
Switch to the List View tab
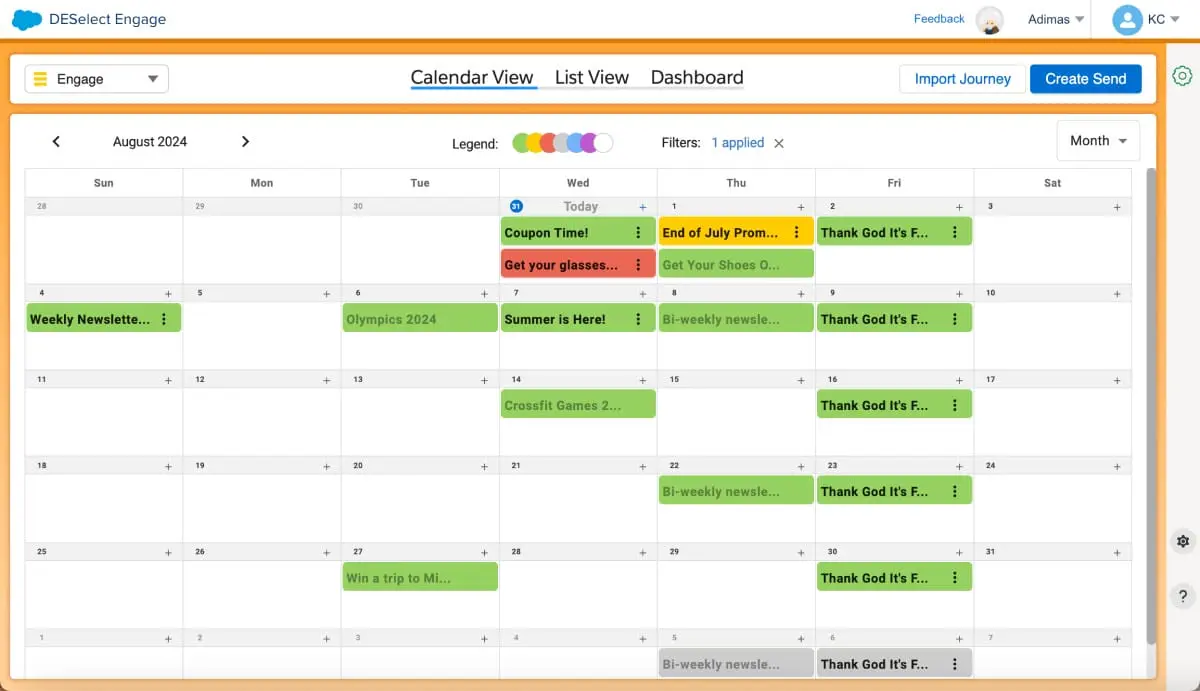591,78
